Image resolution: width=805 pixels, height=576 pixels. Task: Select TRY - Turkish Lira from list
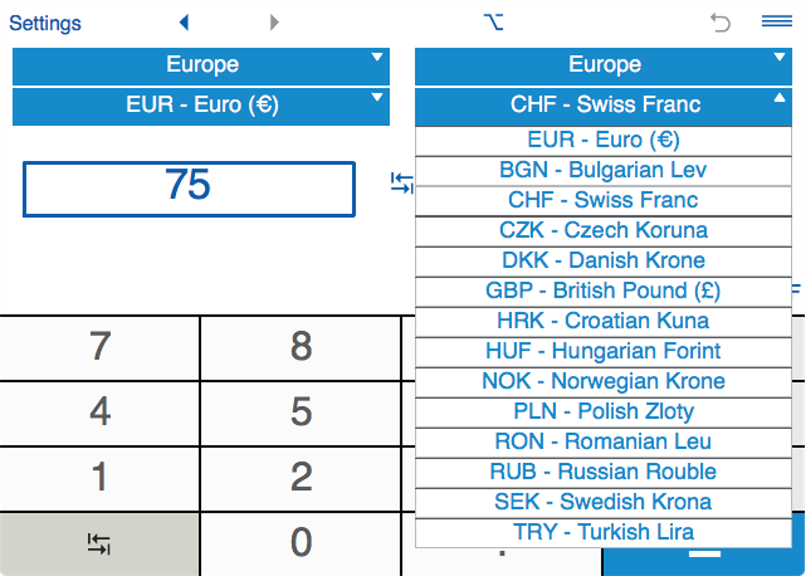[603, 532]
